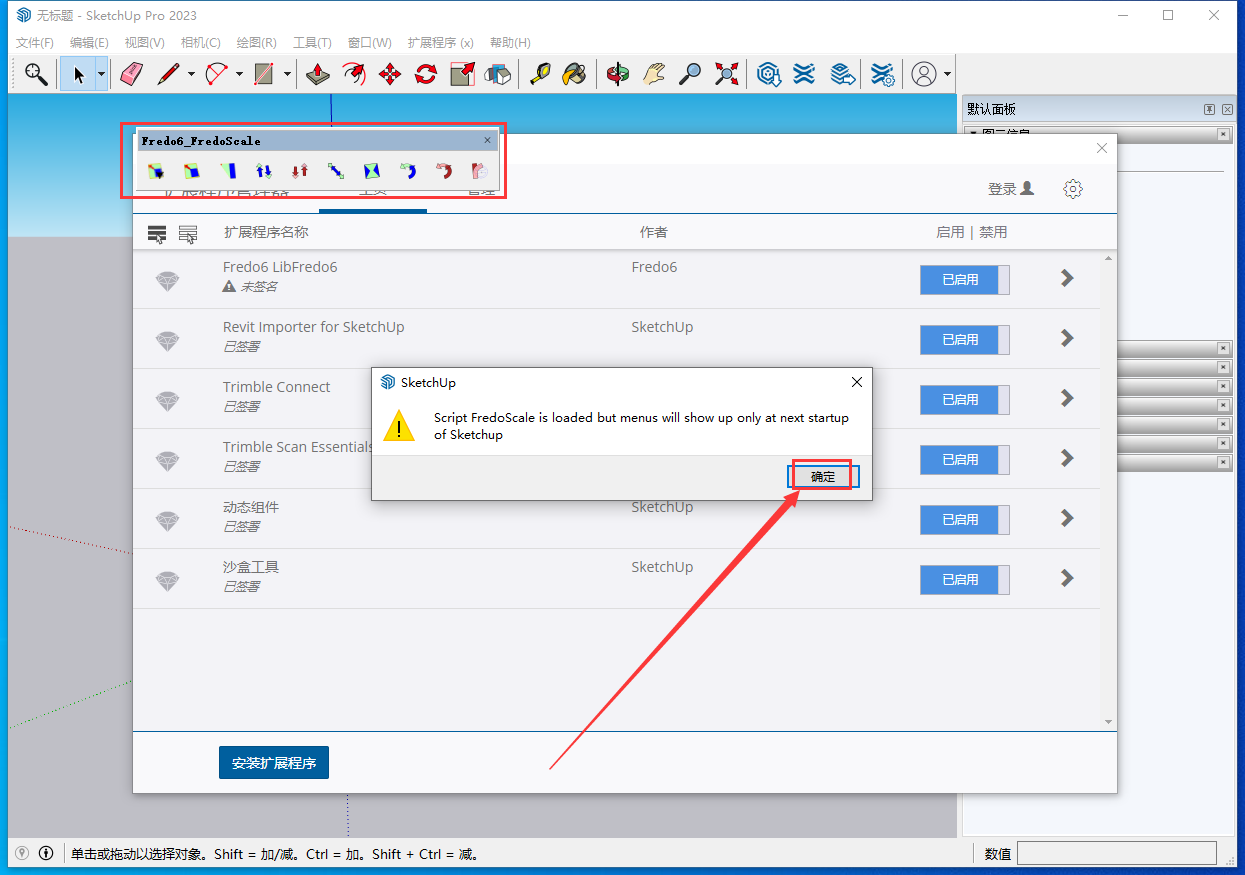
Task: Click the Send to LayOut icon
Action: point(843,74)
